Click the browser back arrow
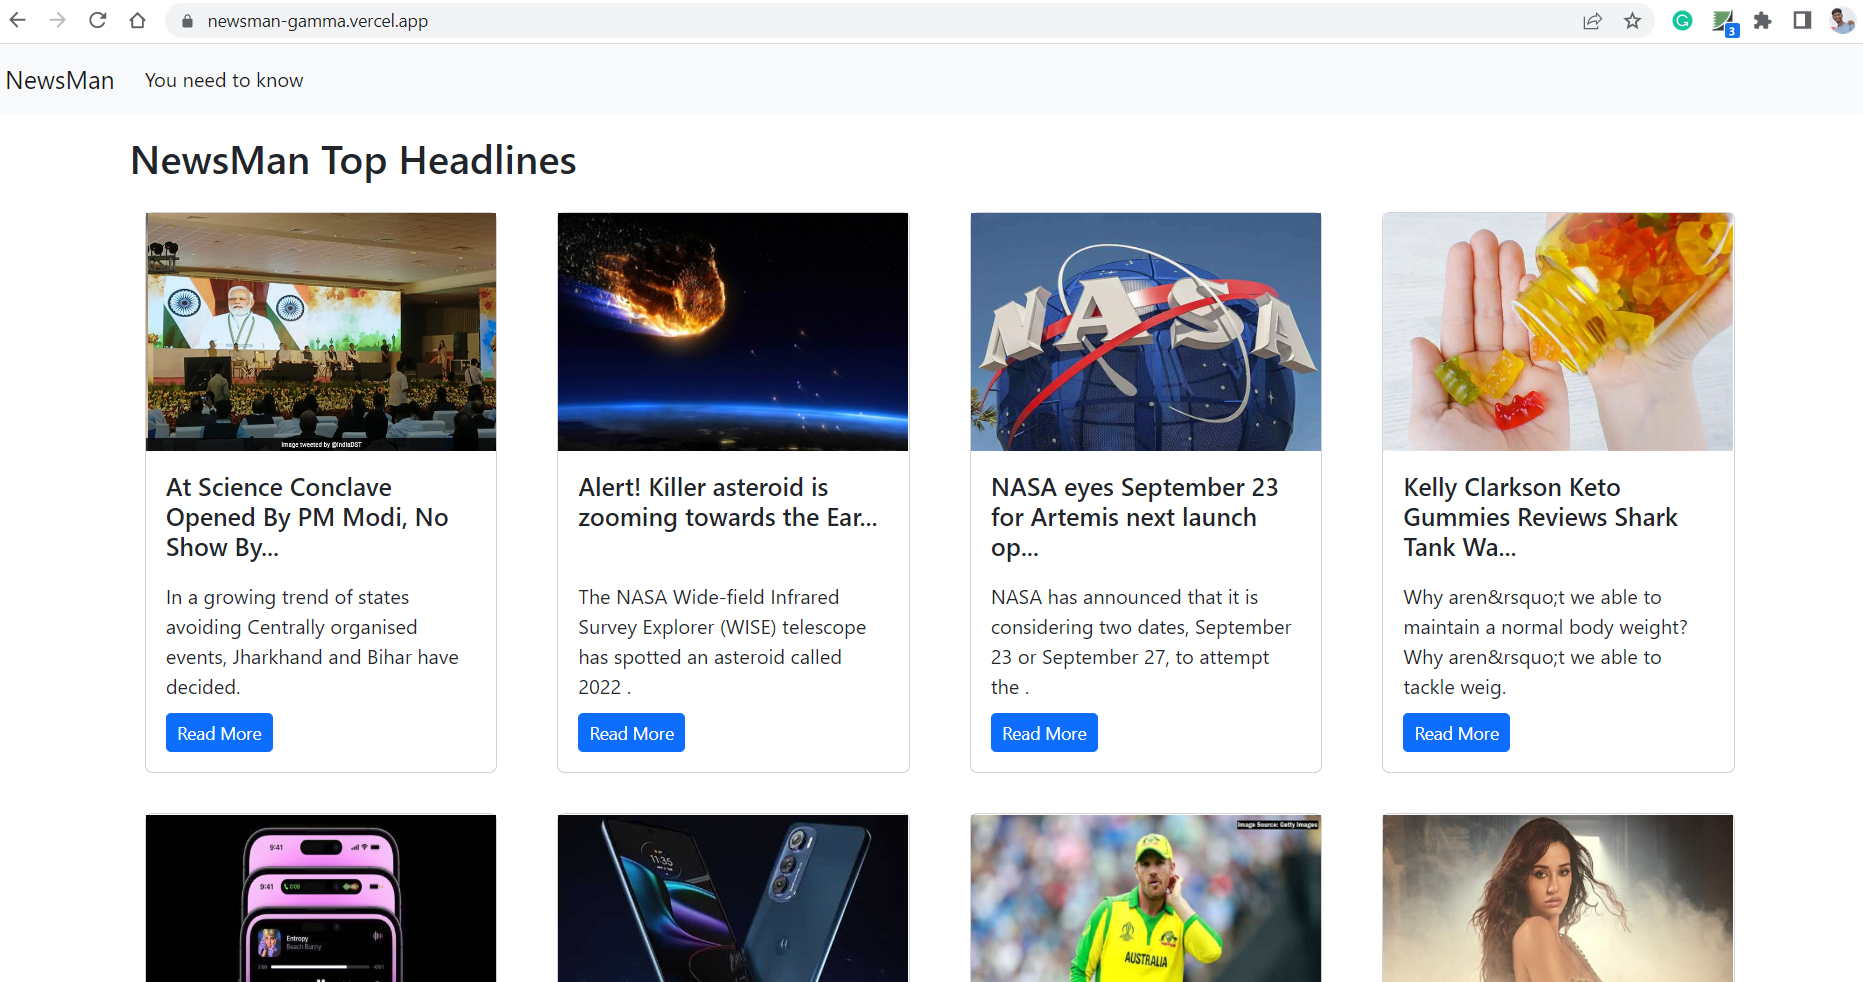 coord(18,20)
